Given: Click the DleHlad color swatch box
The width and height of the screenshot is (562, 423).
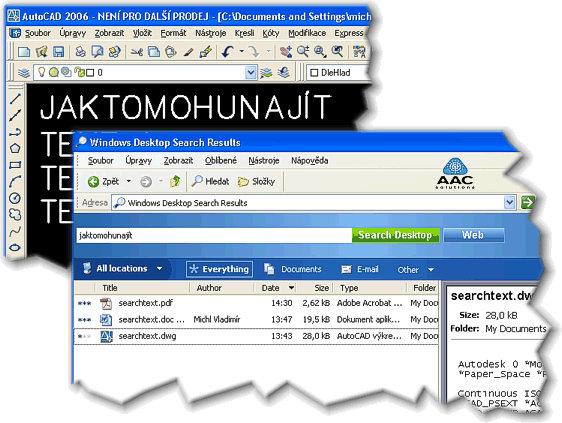Looking at the screenshot, I should [314, 73].
